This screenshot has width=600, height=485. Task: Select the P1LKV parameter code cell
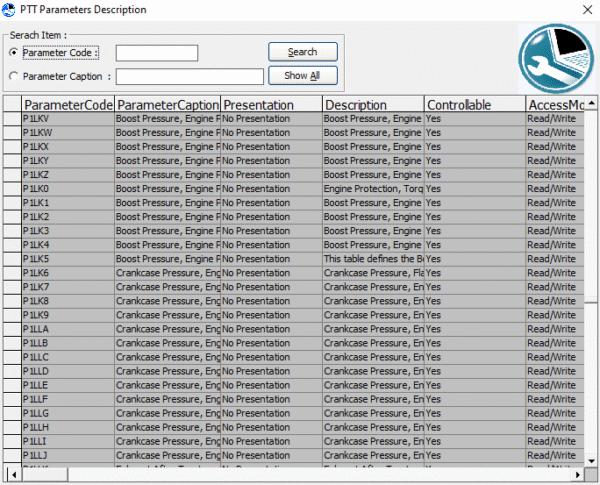click(68, 119)
